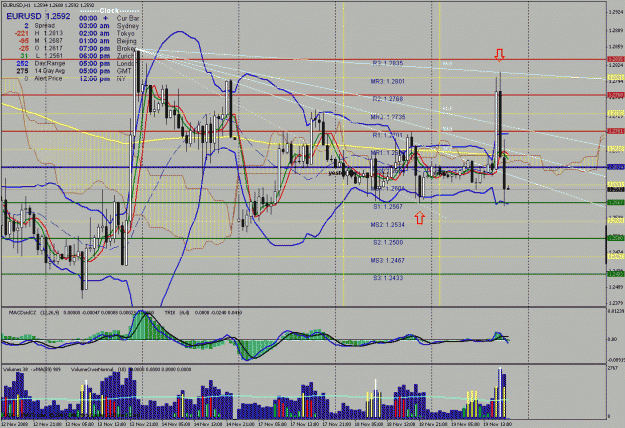Image resolution: width=625 pixels, height=428 pixels.
Task: Click the MS2: 1.2534 pivot label
Action: click(387, 225)
